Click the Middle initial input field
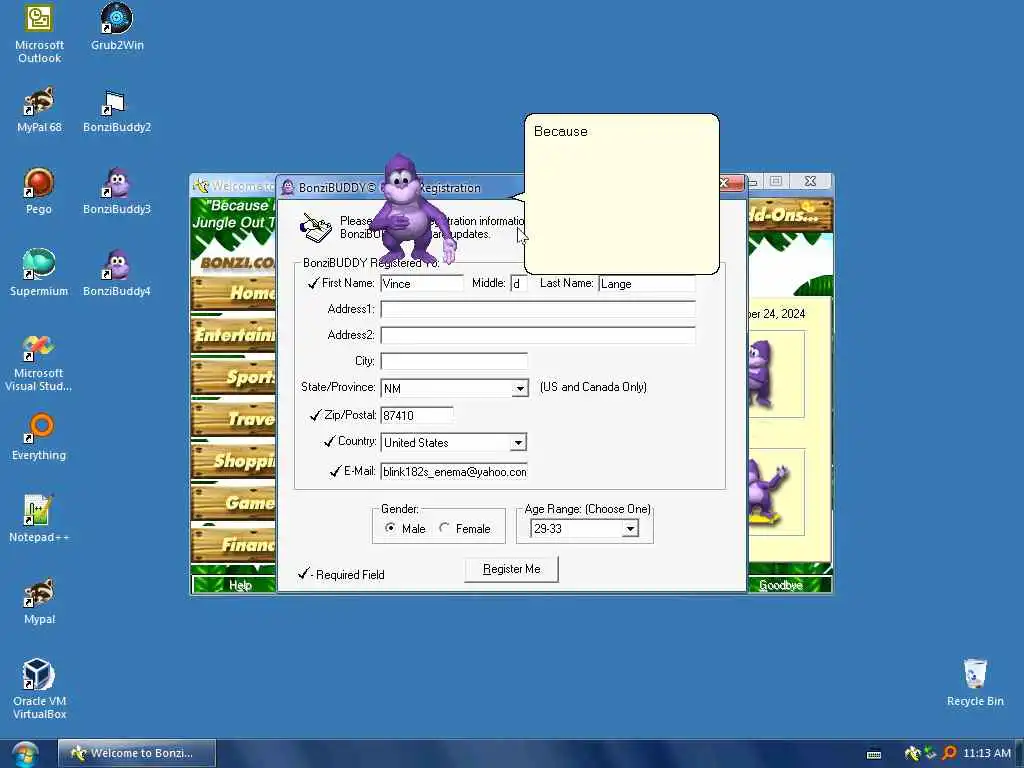Screen dimensions: 1024x768 point(519,283)
